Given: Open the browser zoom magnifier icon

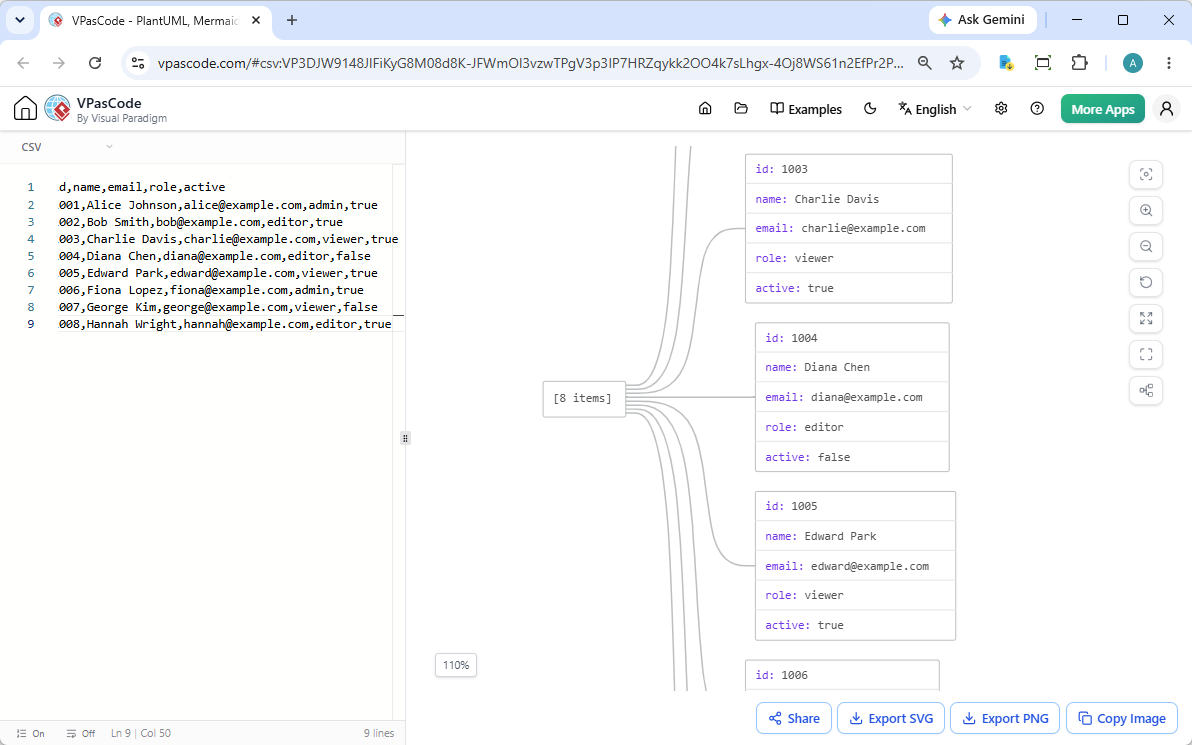Looking at the screenshot, I should point(924,63).
